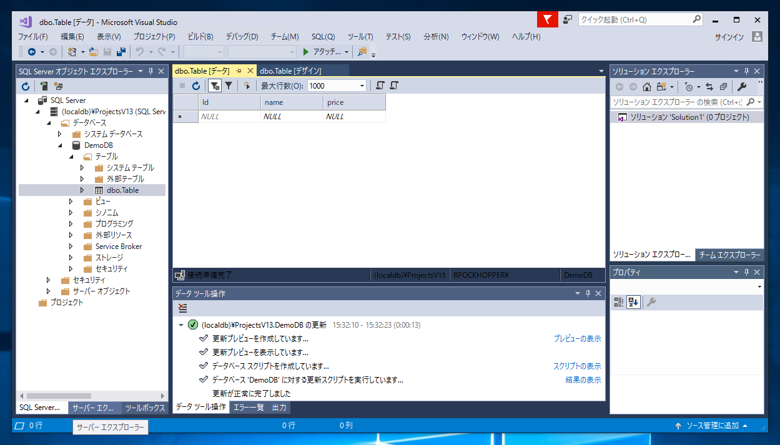Expand the システム データベース folder
The width and height of the screenshot is (780, 445).
click(60, 134)
